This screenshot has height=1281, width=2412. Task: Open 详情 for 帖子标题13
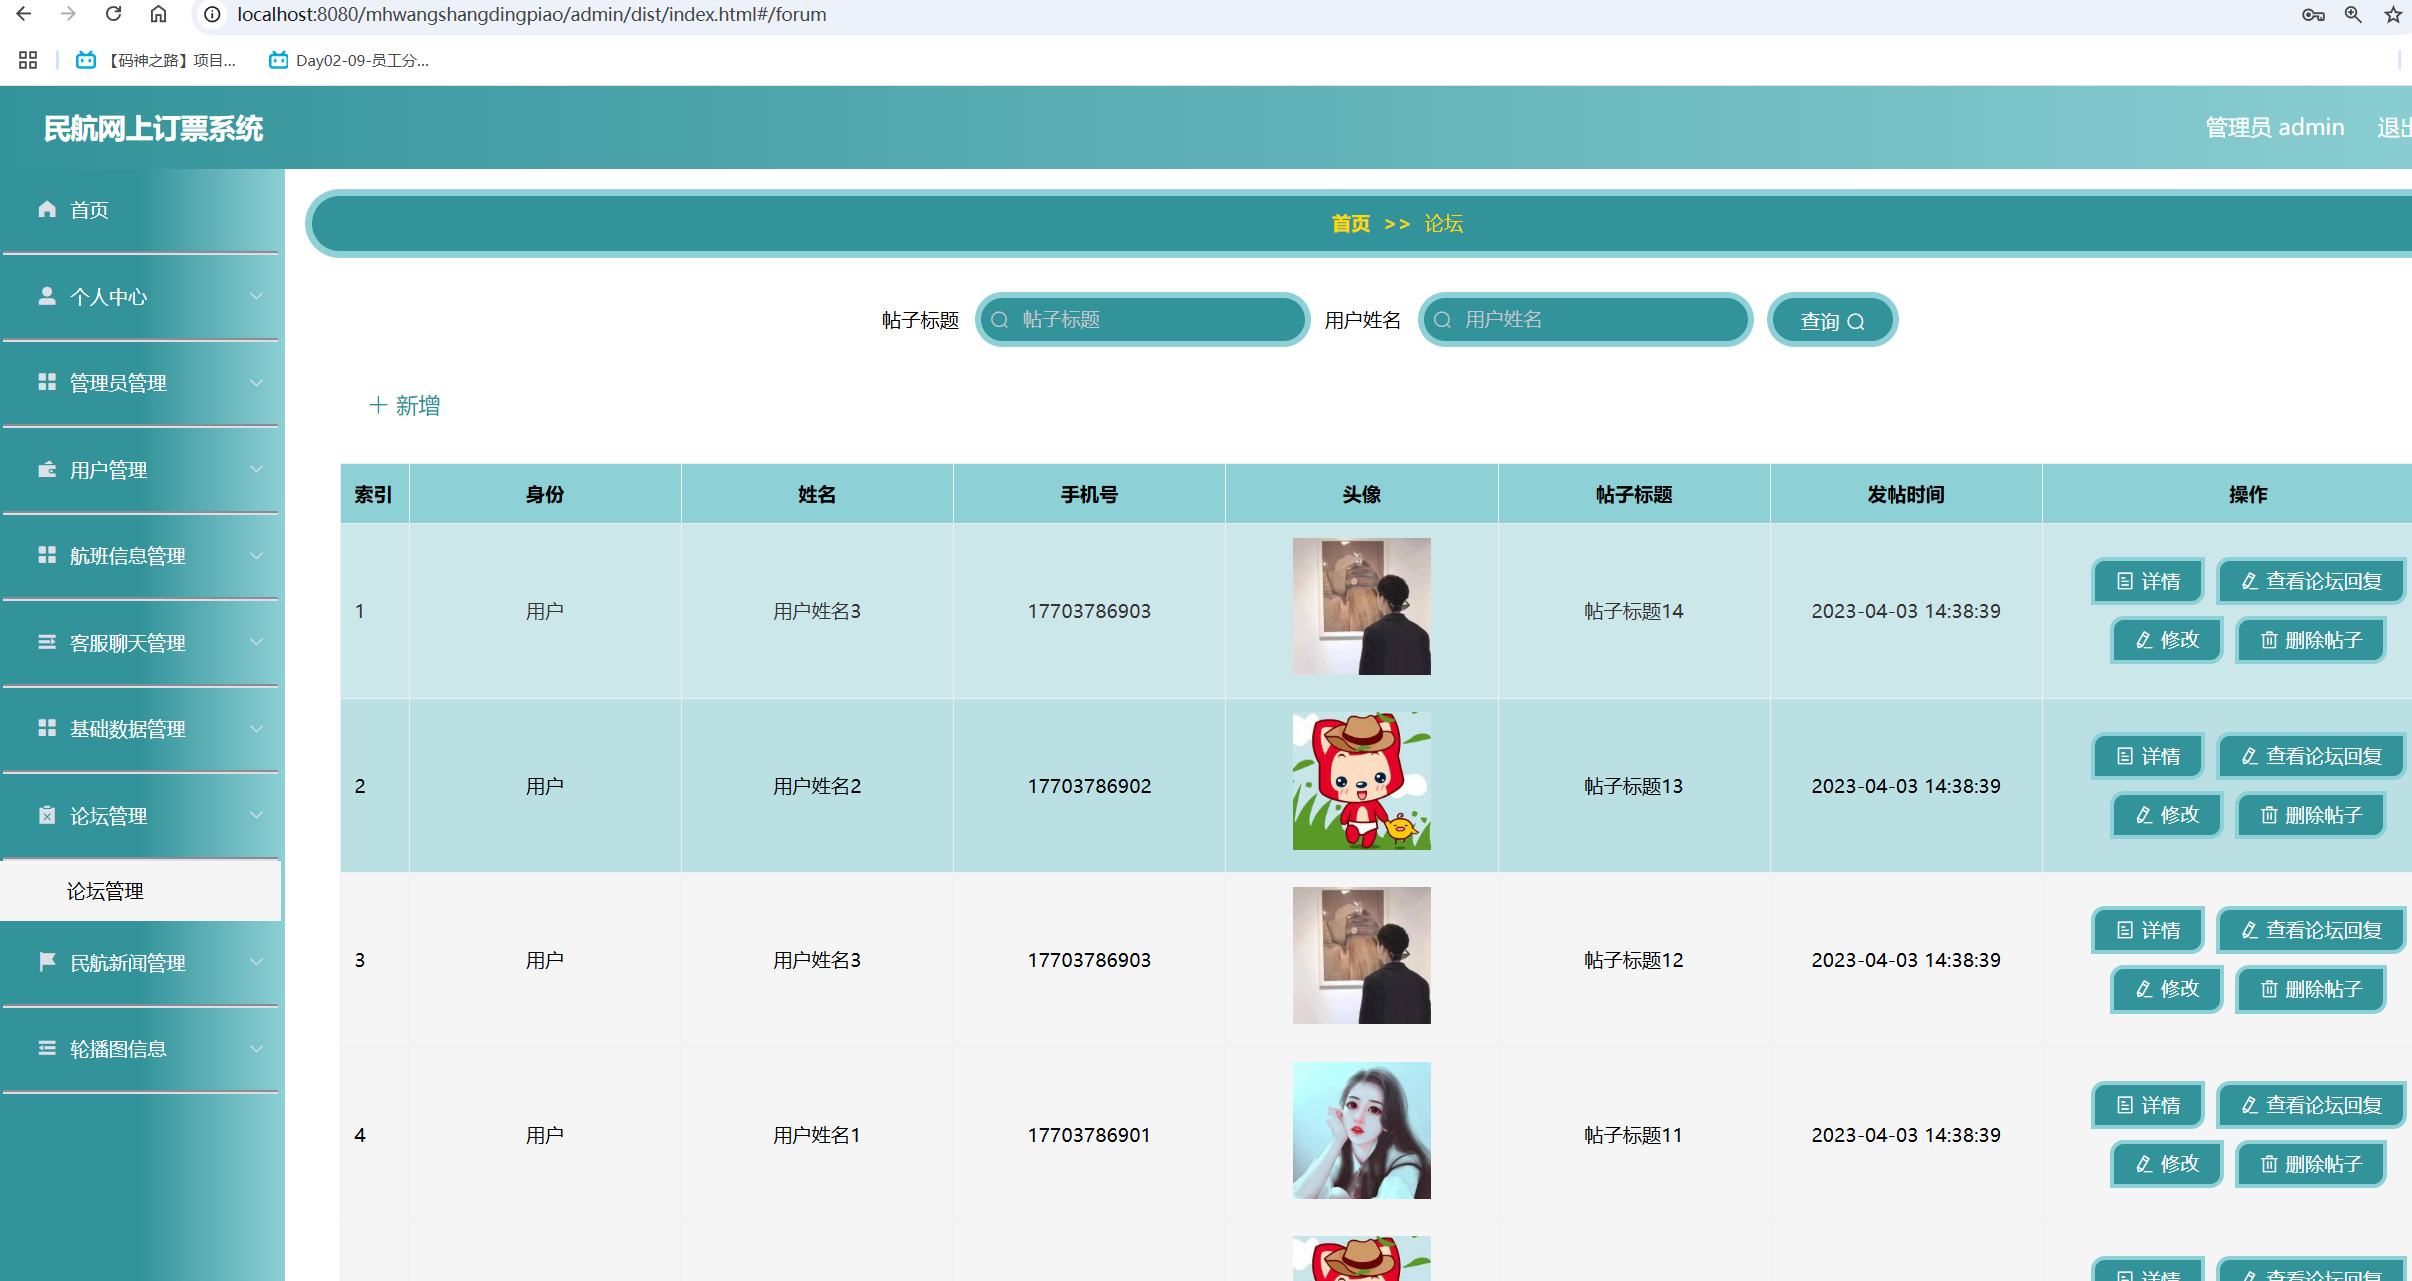[x=2148, y=757]
